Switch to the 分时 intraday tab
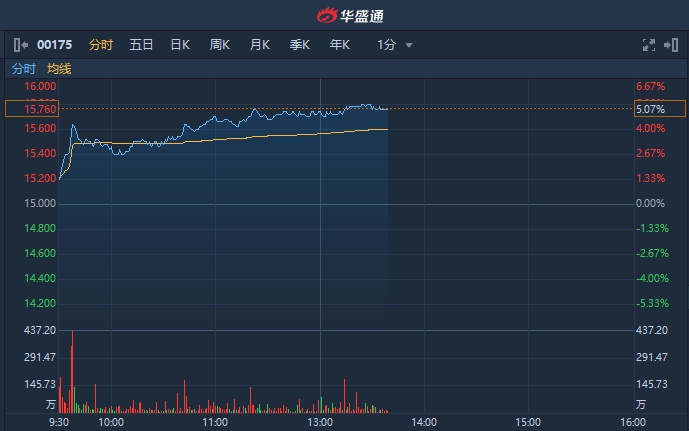 101,45
